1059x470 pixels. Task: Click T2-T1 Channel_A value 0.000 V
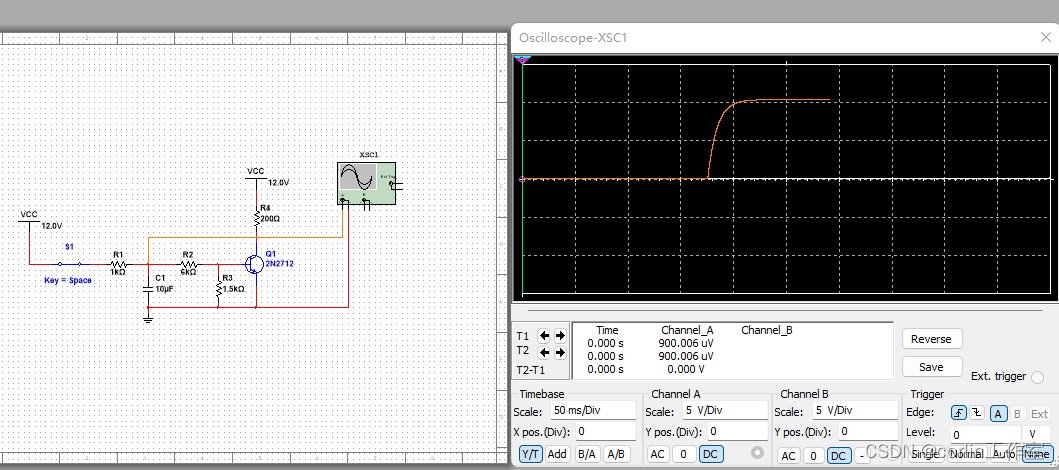point(686,369)
